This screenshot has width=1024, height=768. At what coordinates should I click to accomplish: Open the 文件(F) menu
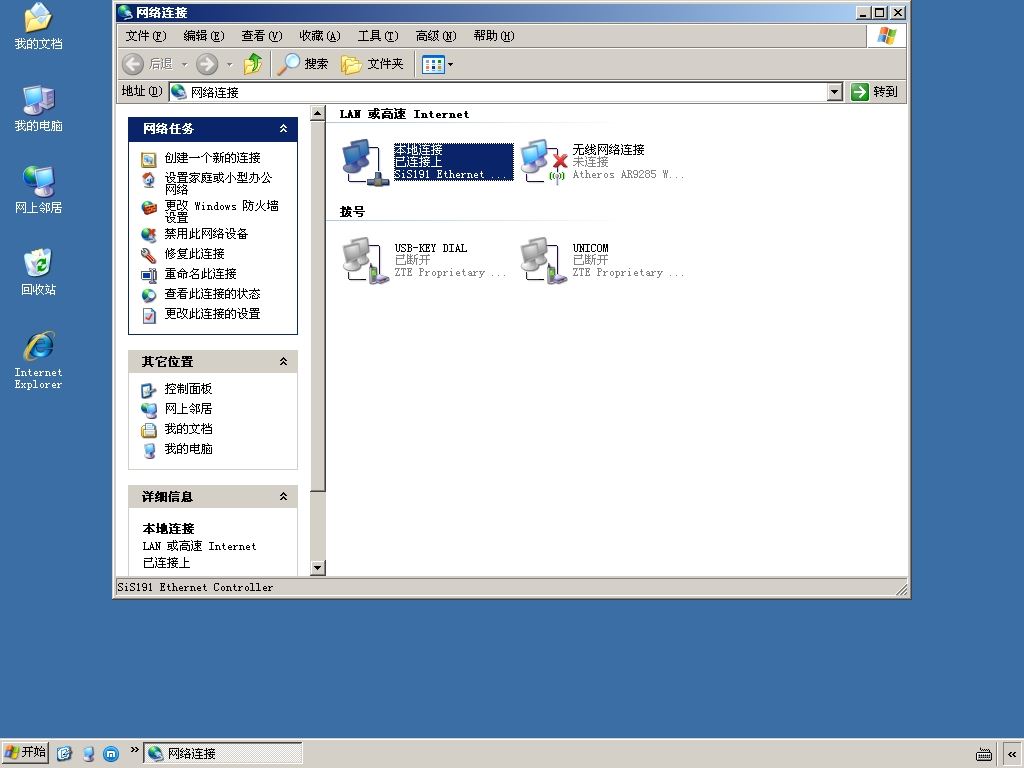pyautogui.click(x=146, y=36)
